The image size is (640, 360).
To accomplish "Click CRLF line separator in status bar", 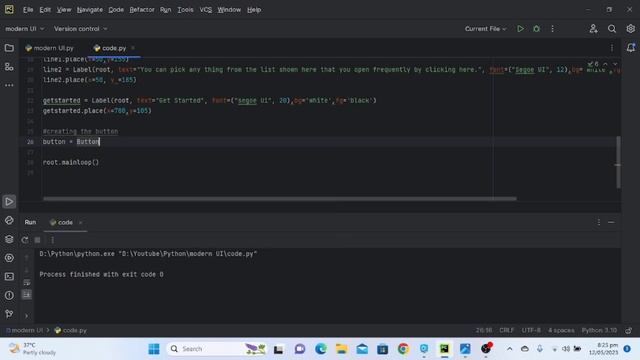I will pos(507,330).
